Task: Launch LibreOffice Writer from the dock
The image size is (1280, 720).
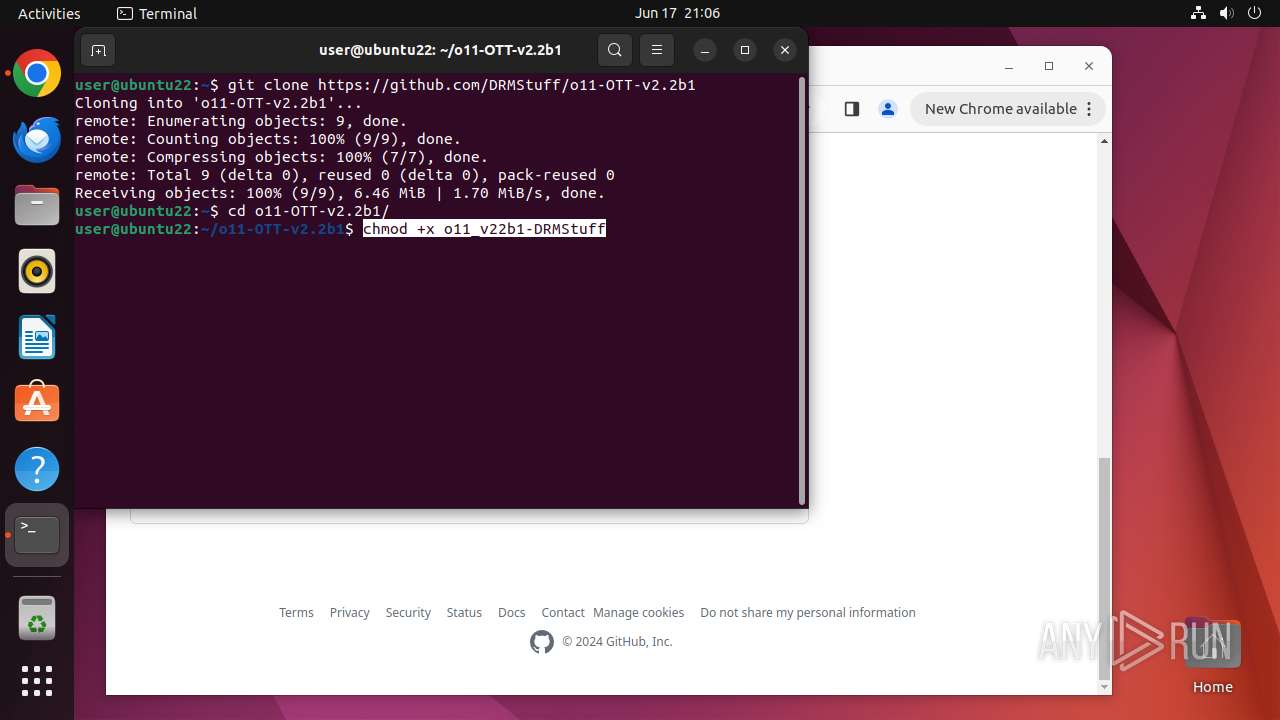Action: (x=37, y=337)
